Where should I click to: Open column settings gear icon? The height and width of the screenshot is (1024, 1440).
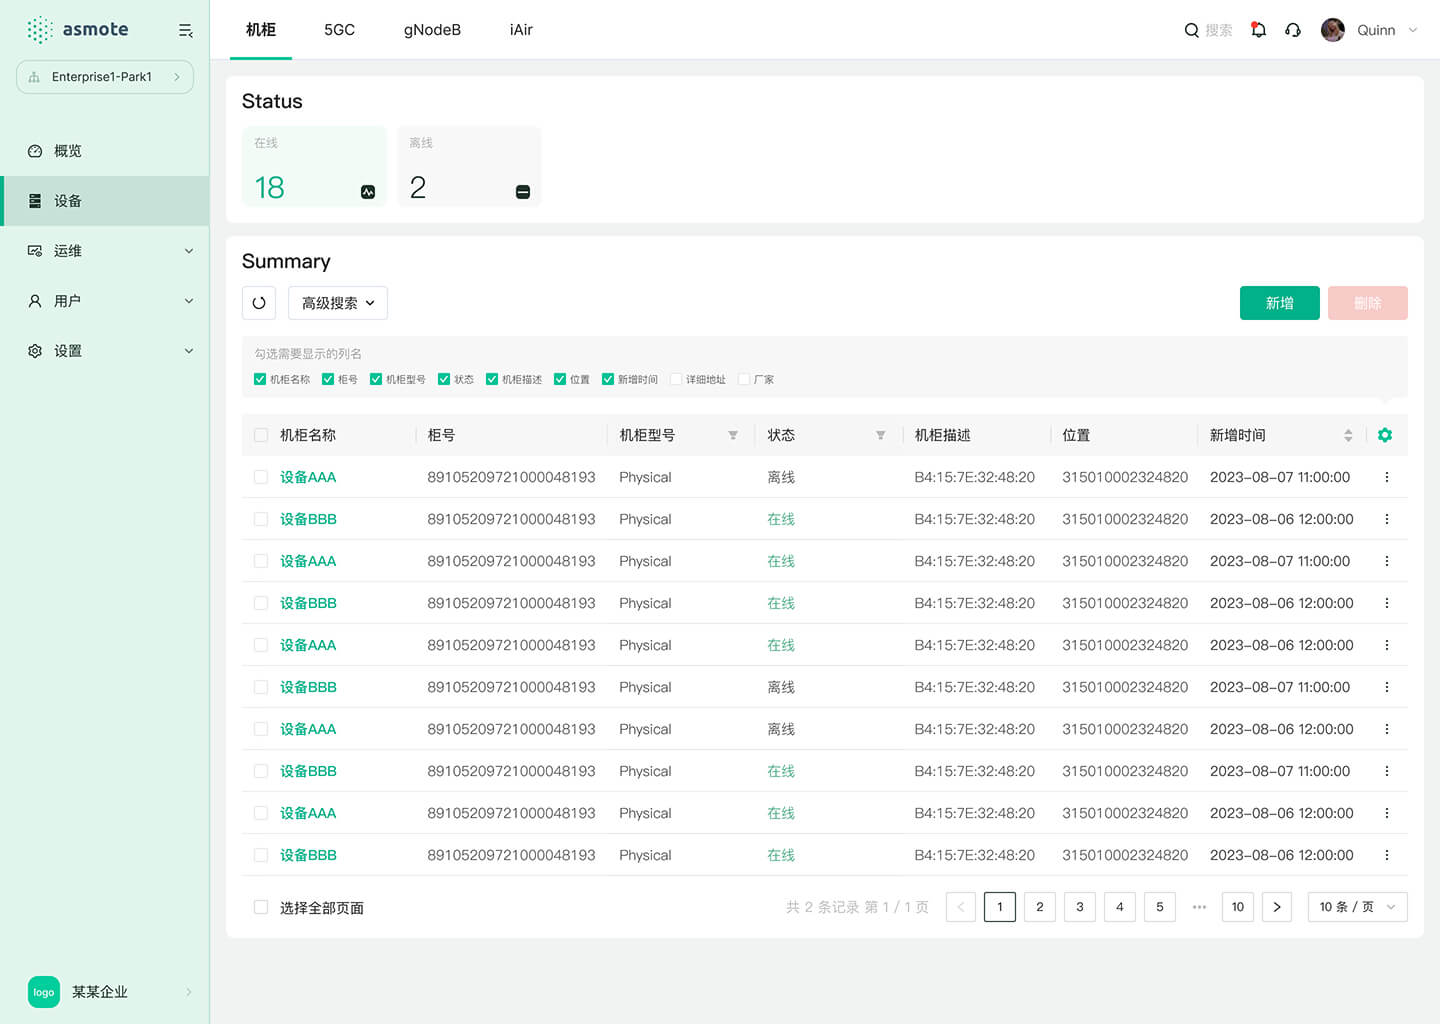(1385, 435)
